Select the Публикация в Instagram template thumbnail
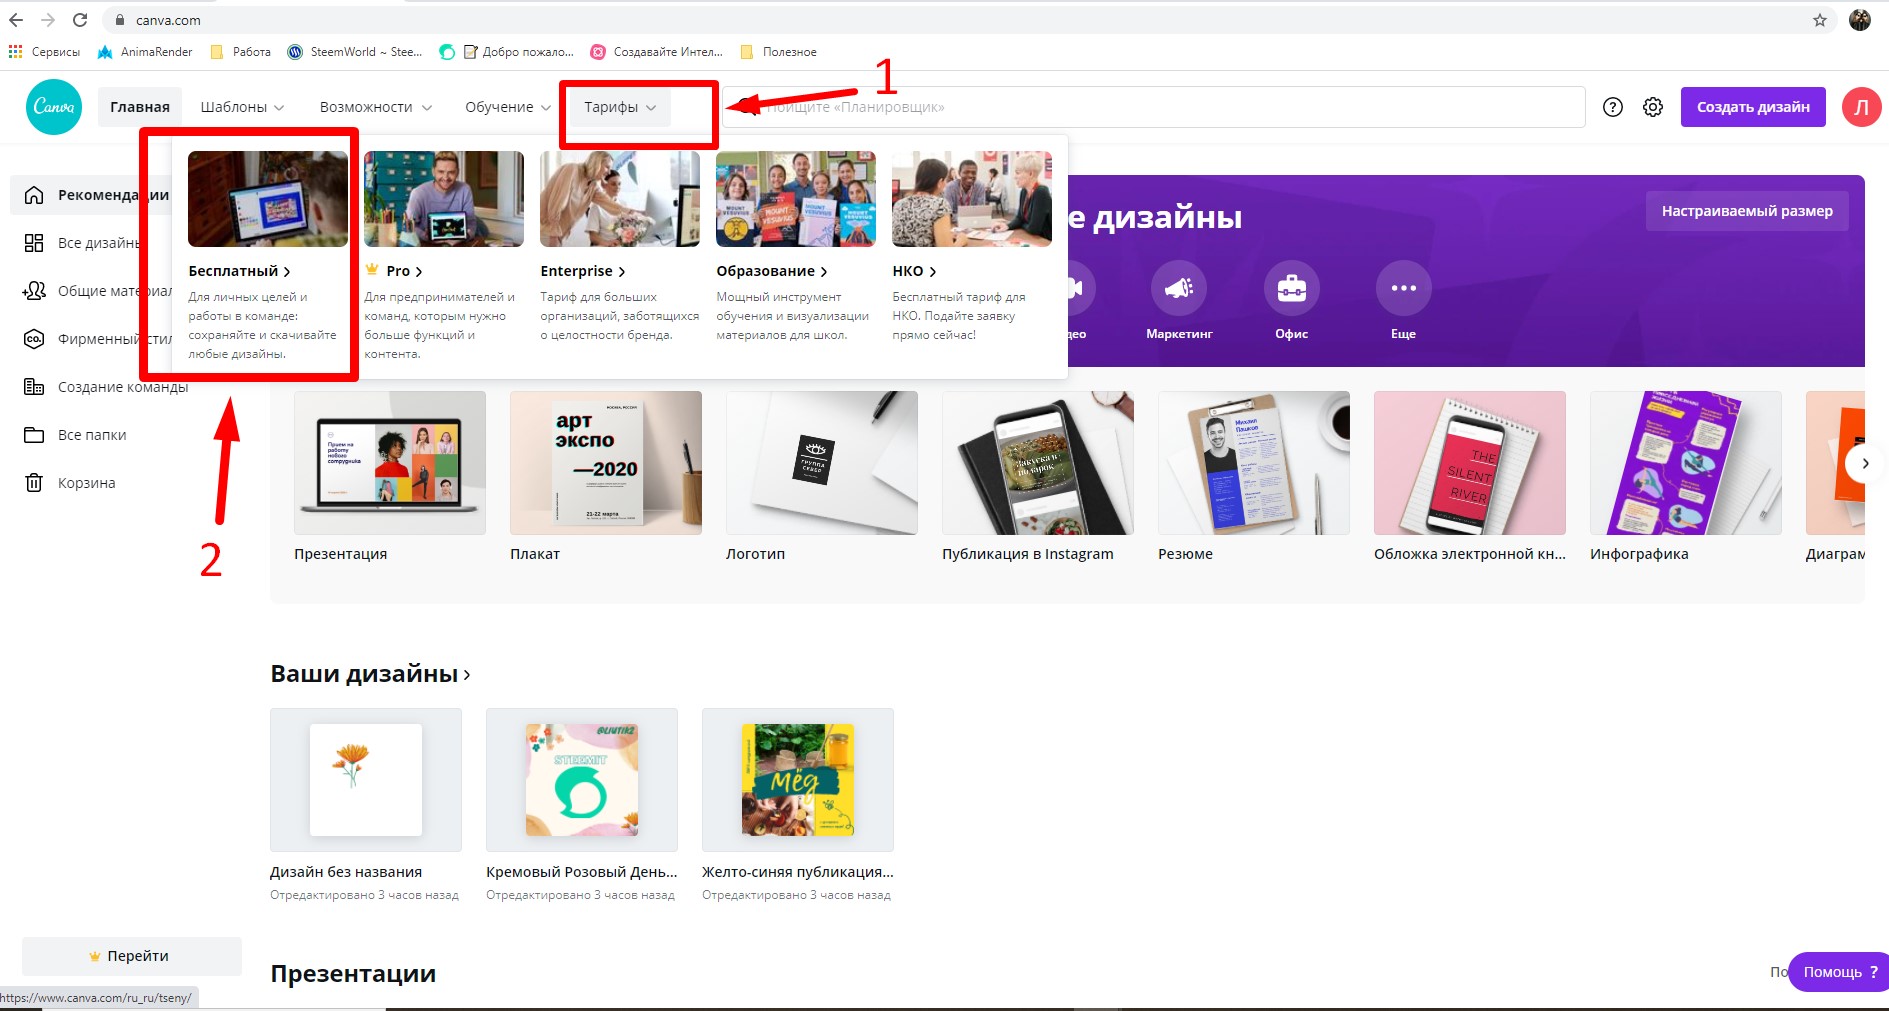The width and height of the screenshot is (1889, 1011). tap(1038, 463)
